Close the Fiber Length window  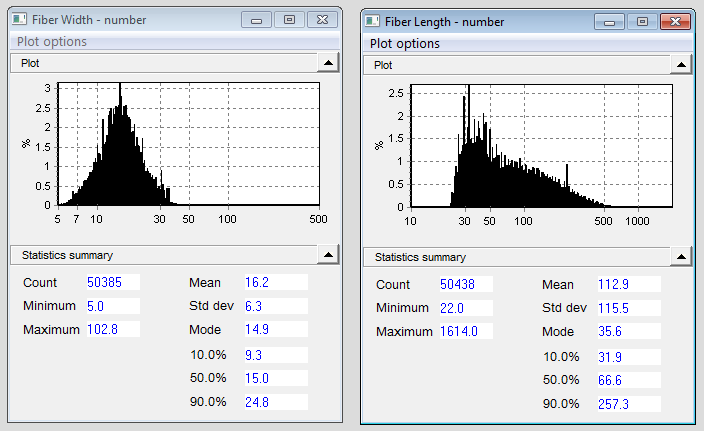[675, 20]
